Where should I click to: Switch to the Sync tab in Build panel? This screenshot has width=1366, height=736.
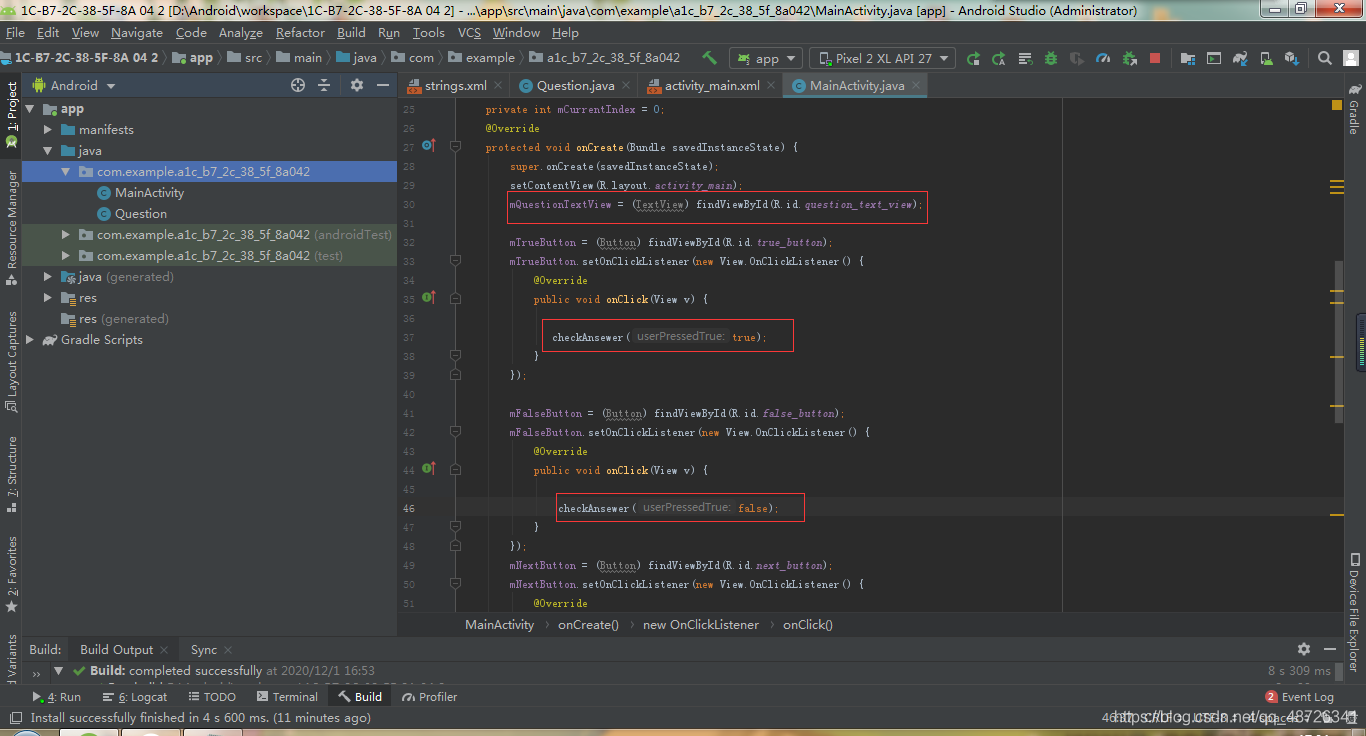click(203, 650)
